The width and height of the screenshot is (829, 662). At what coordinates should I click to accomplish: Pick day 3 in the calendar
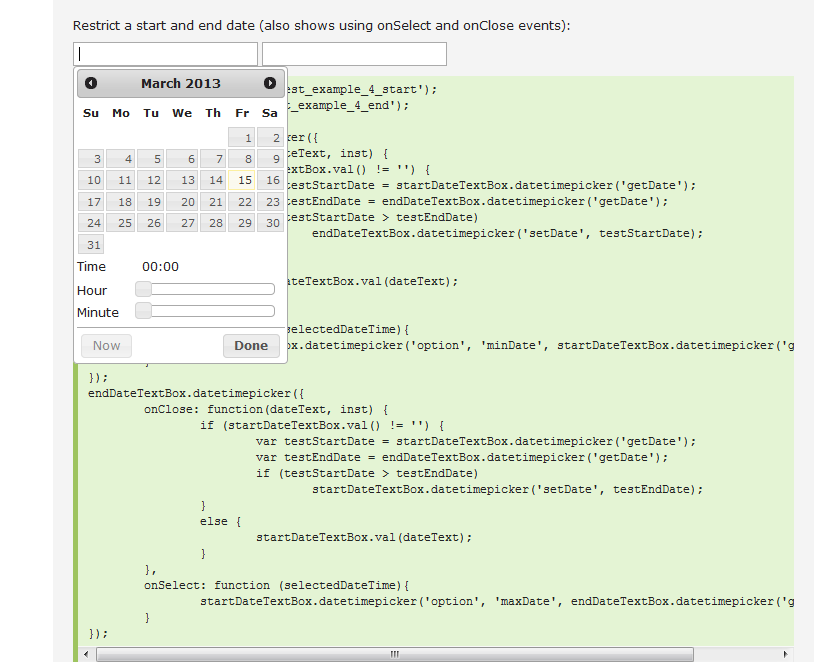[91, 159]
